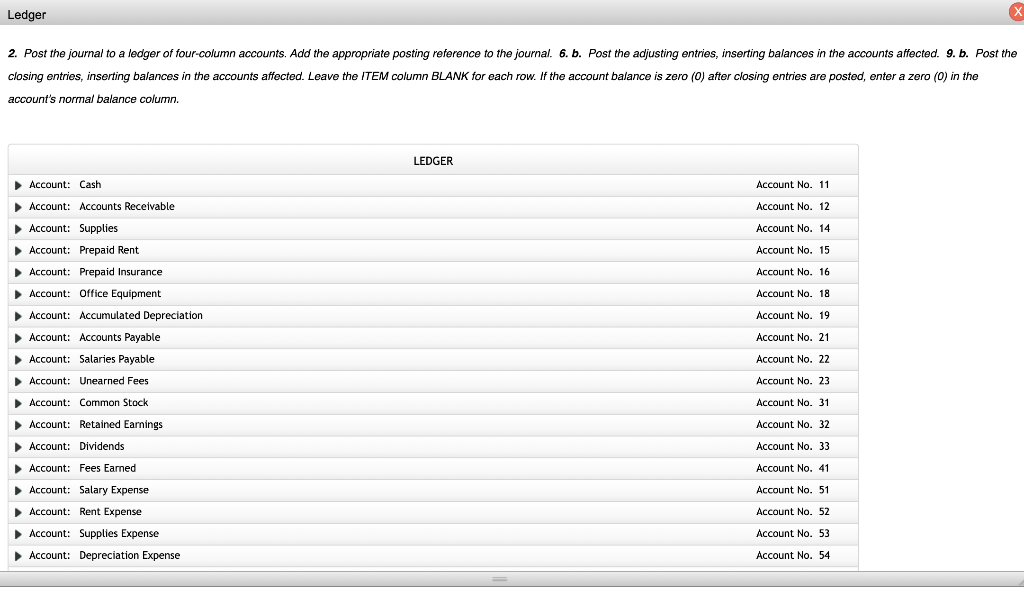The image size is (1024, 601).
Task: Open the Retained Earnings account ledger
Action: click(18, 424)
